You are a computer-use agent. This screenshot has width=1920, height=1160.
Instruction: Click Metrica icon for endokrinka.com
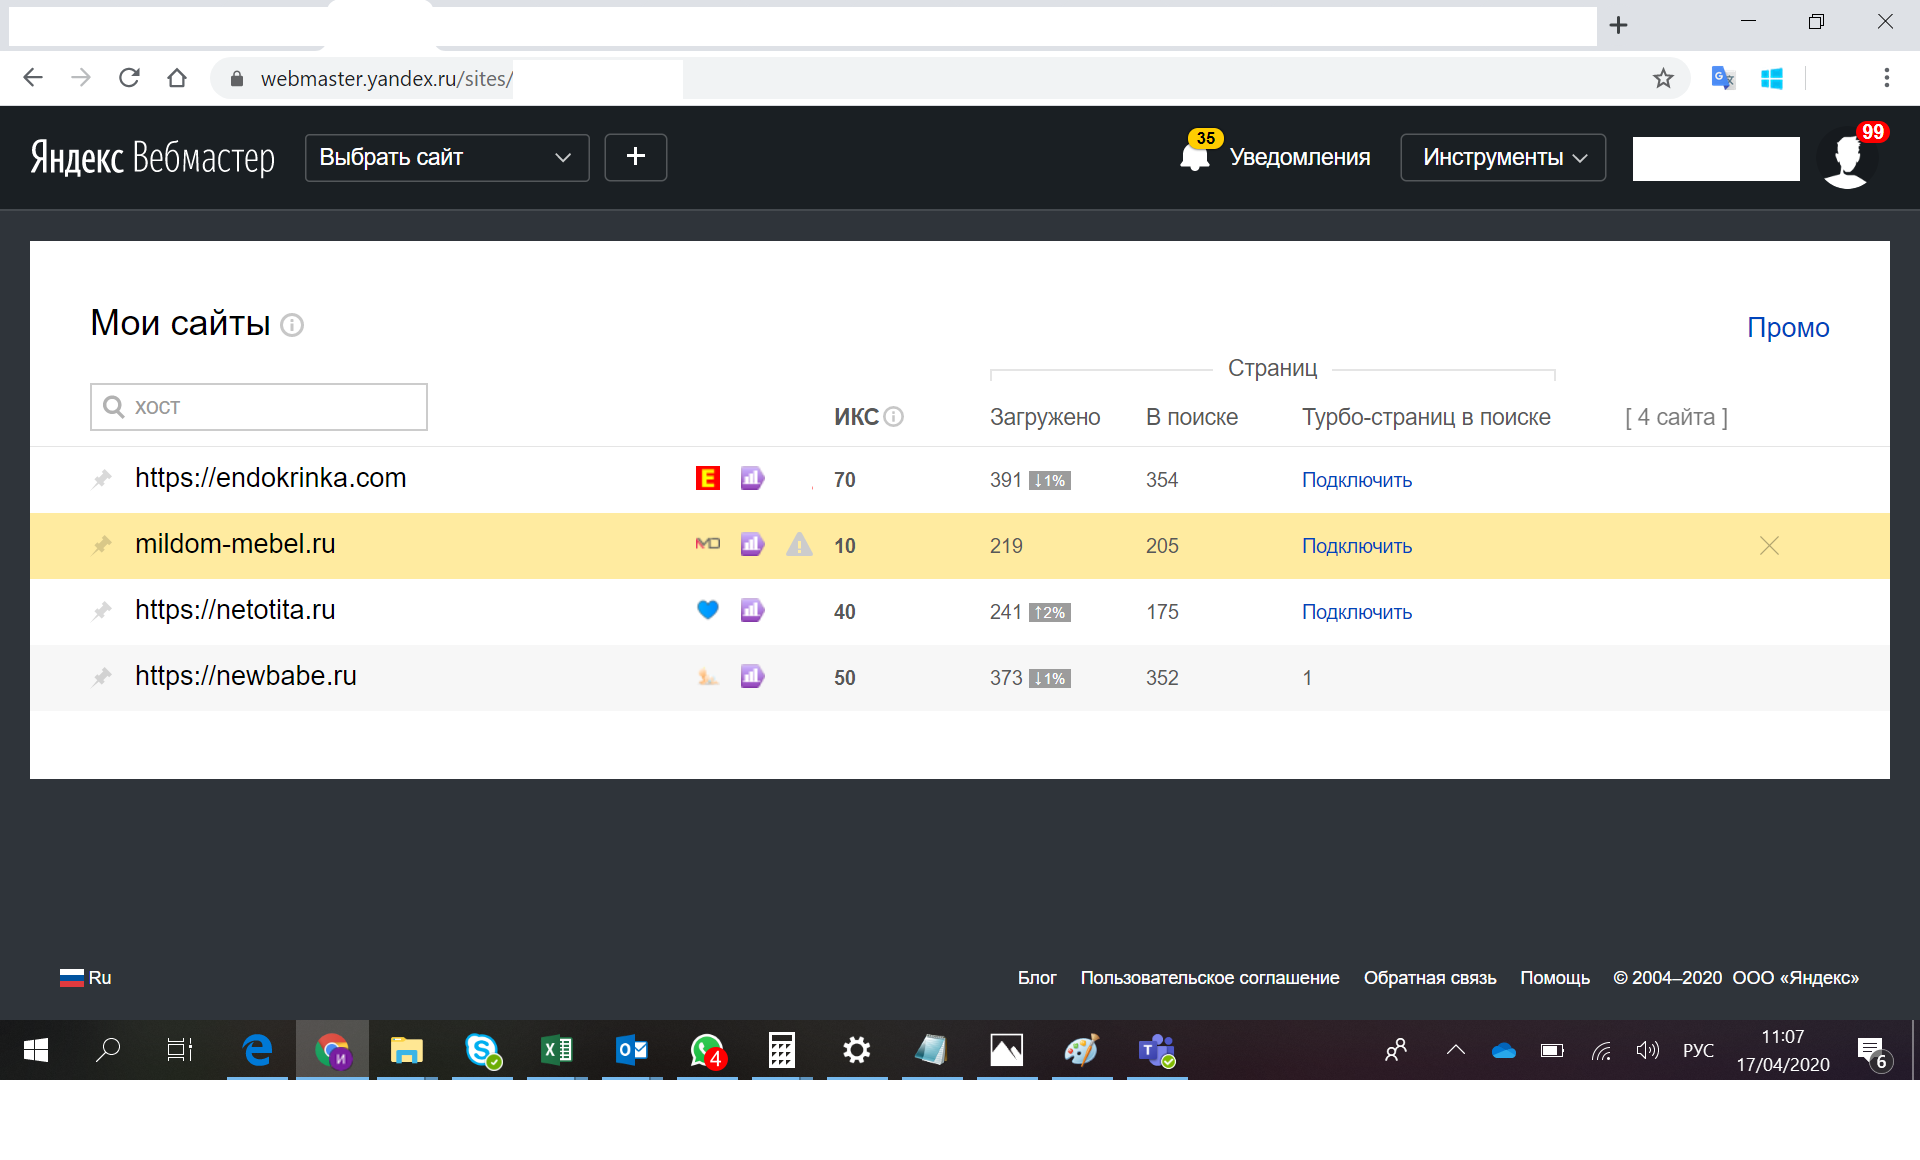click(752, 479)
